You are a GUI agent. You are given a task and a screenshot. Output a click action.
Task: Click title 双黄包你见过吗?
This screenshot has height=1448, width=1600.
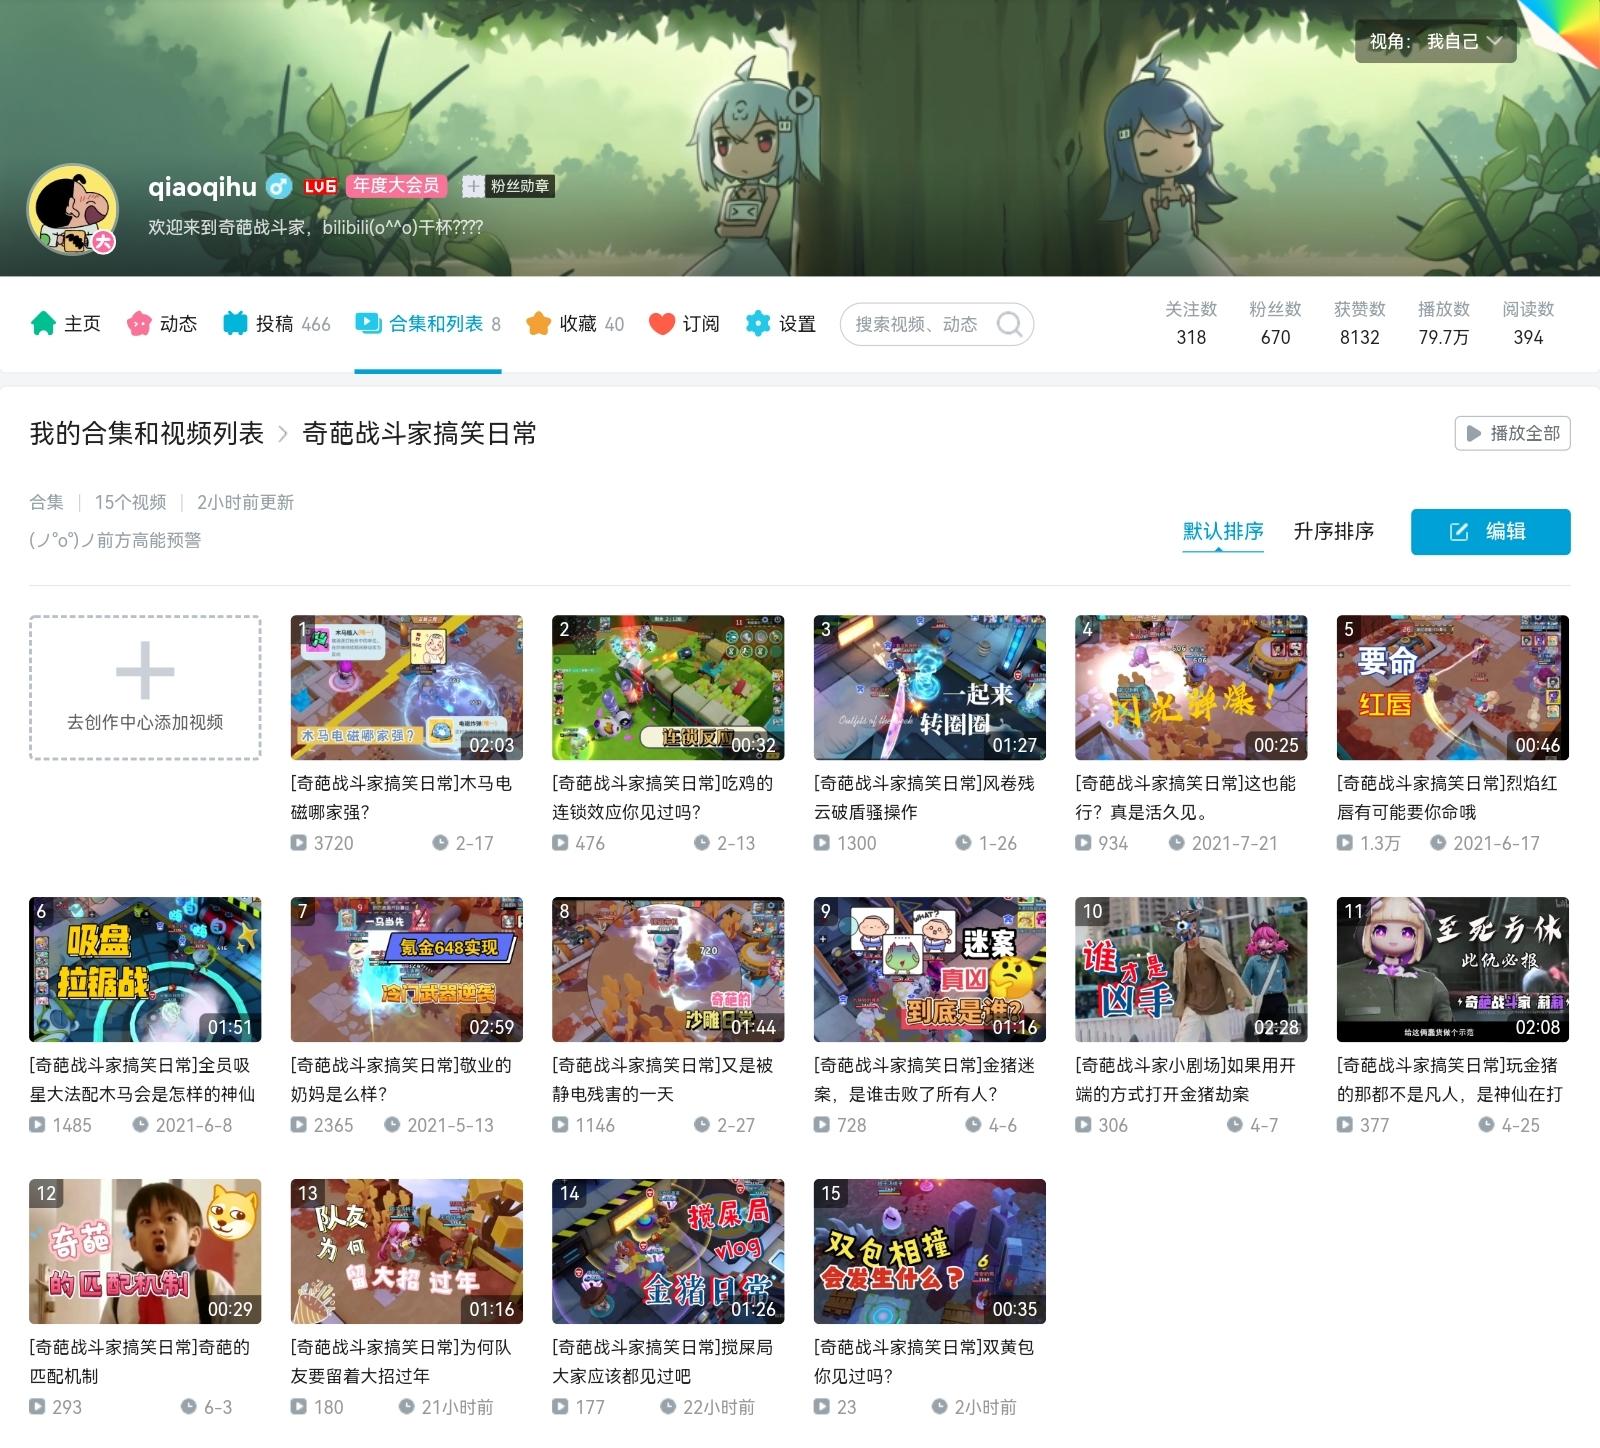pyautogui.click(x=924, y=1361)
